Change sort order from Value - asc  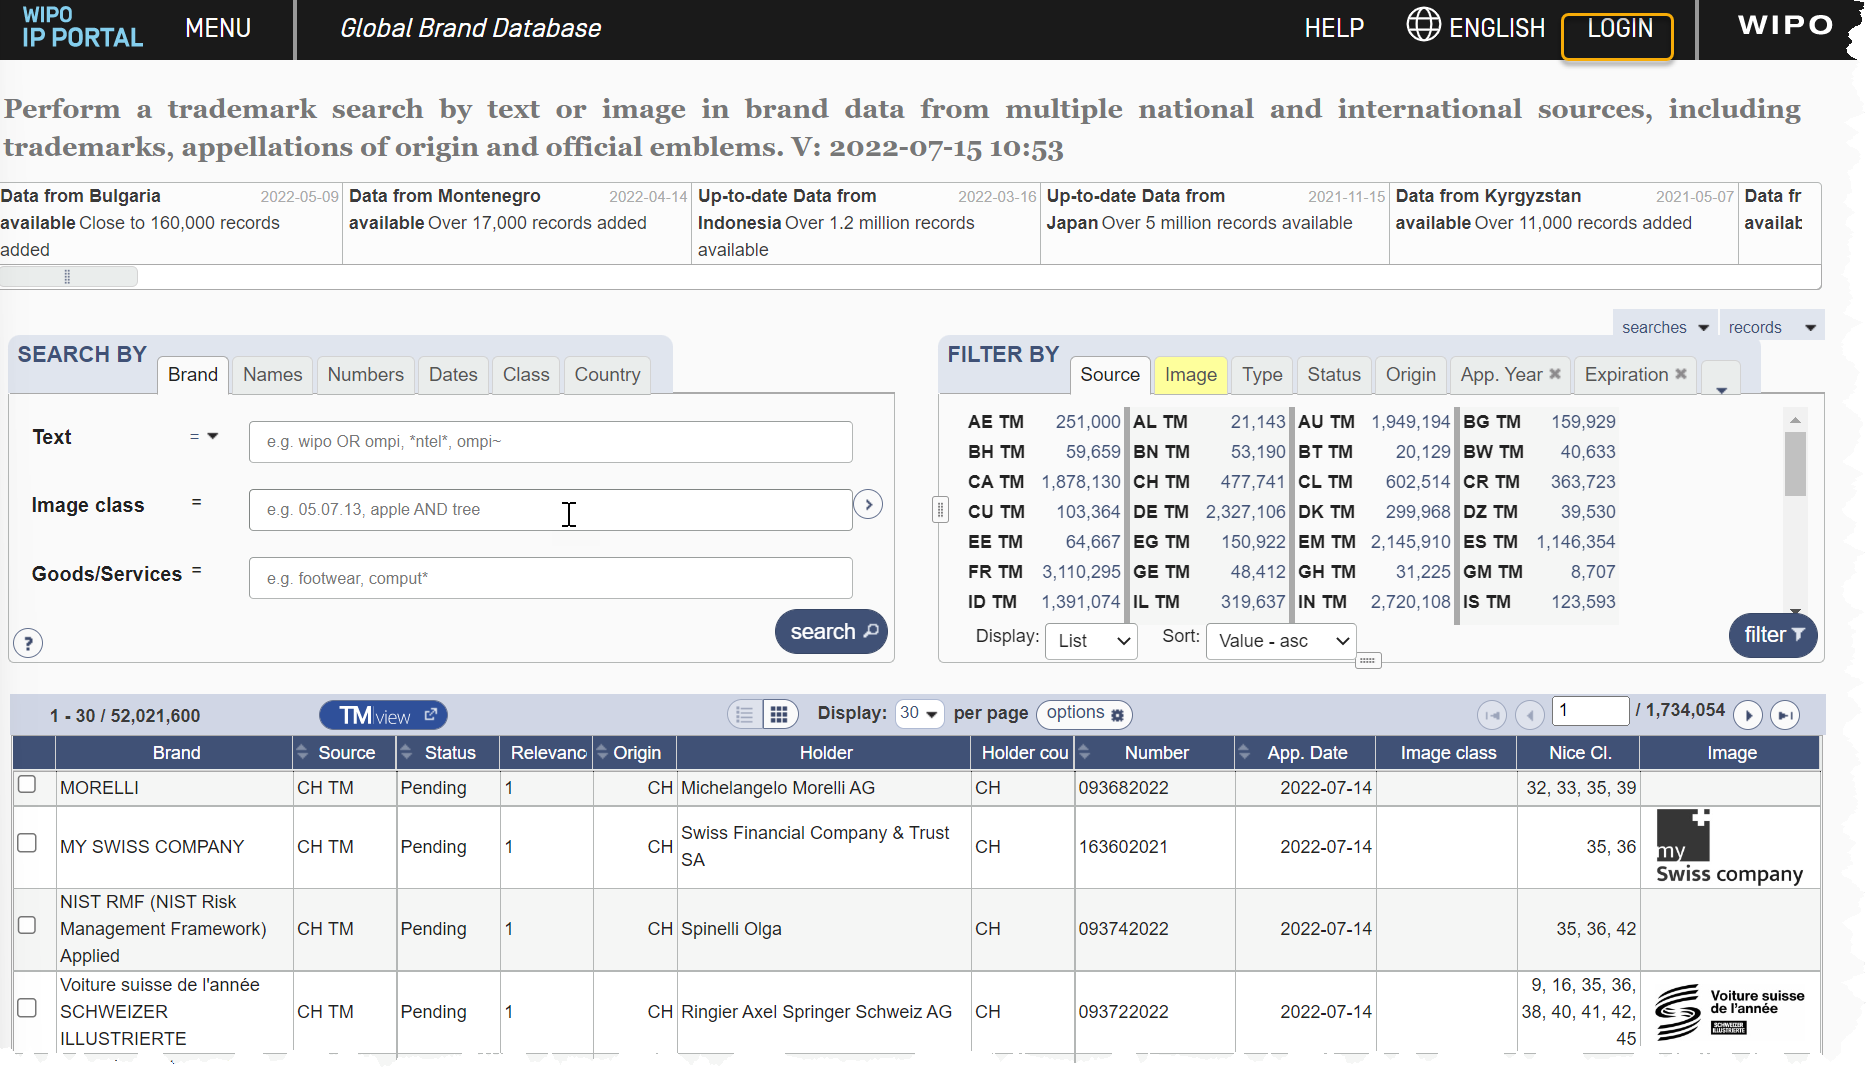(x=1280, y=641)
